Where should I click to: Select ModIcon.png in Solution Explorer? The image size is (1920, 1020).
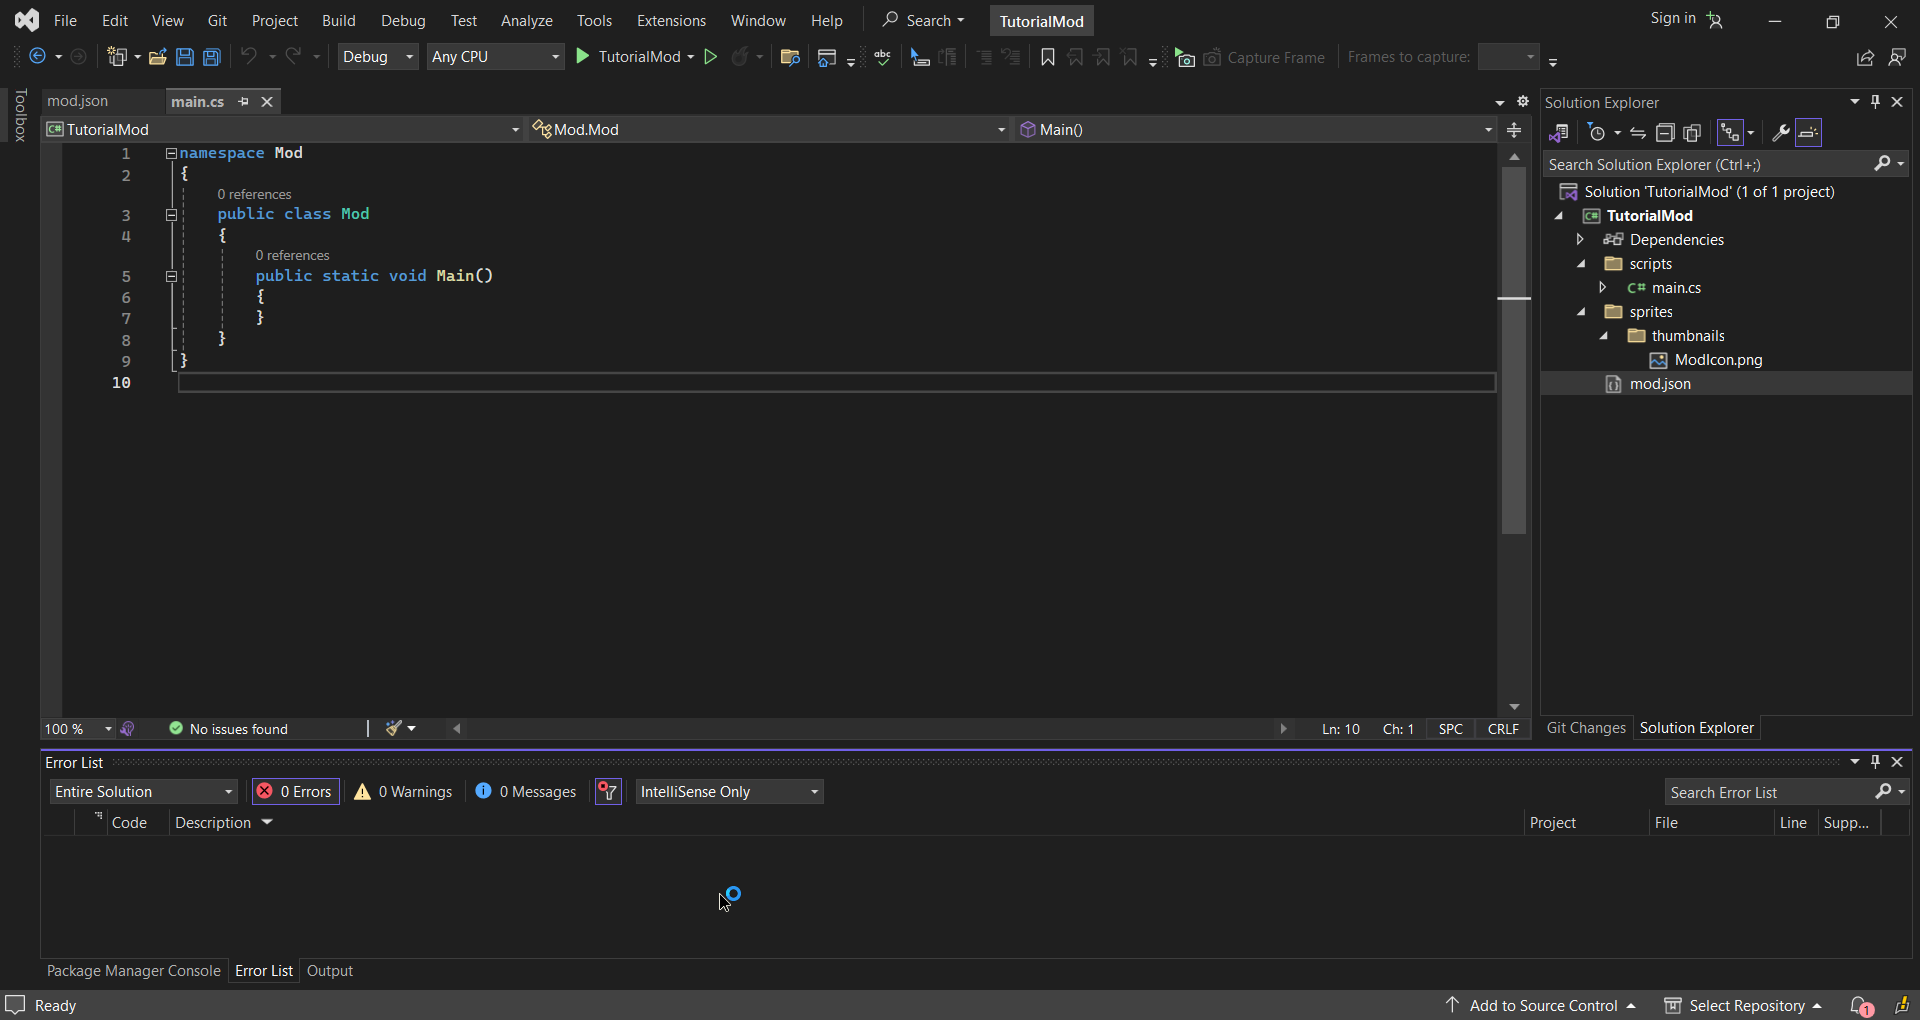(x=1718, y=360)
